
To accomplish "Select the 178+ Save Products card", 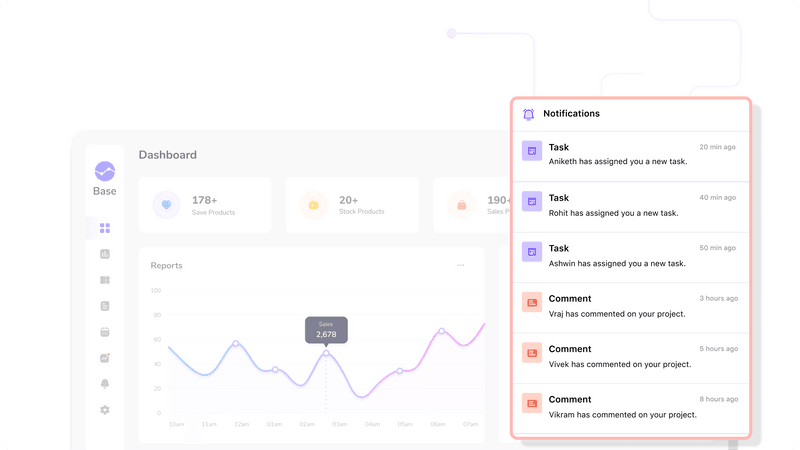I will point(205,205).
